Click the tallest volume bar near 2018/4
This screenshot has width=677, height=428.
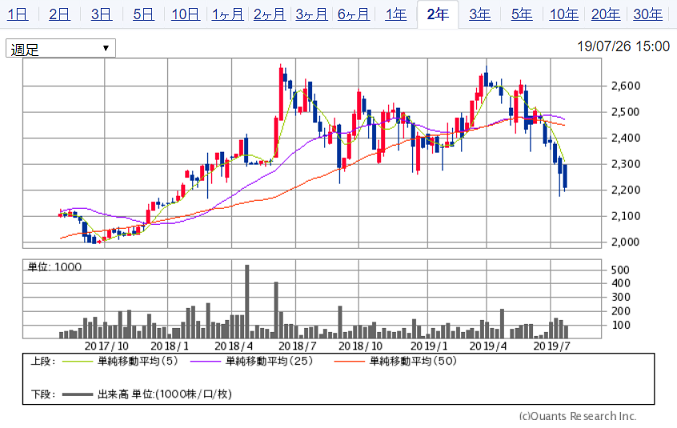[247, 301]
